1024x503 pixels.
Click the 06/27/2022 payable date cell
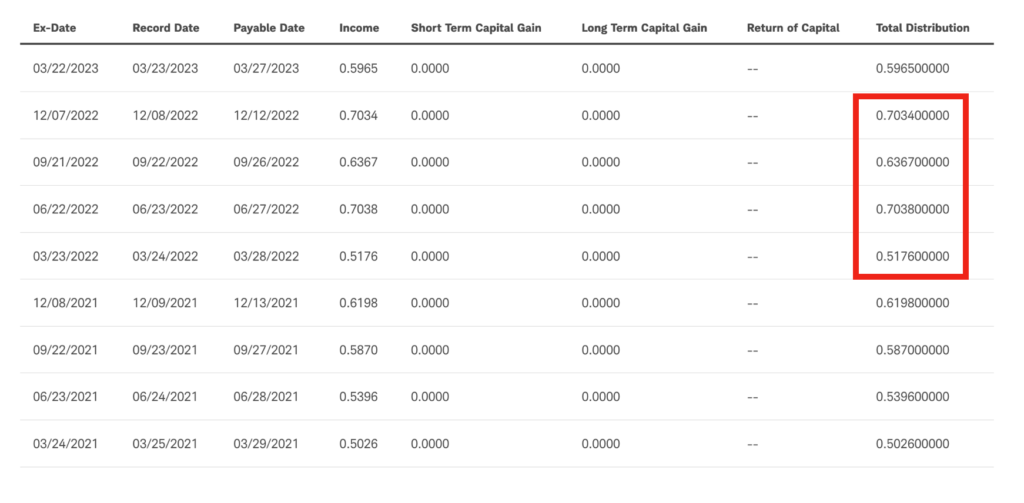(x=266, y=210)
